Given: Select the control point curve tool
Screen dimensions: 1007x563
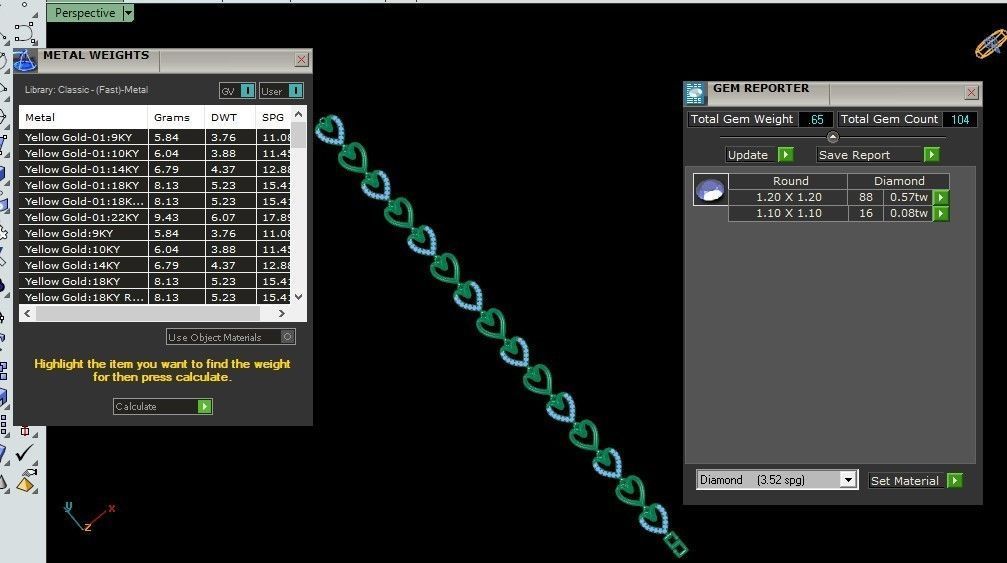Looking at the screenshot, I should (x=24, y=33).
